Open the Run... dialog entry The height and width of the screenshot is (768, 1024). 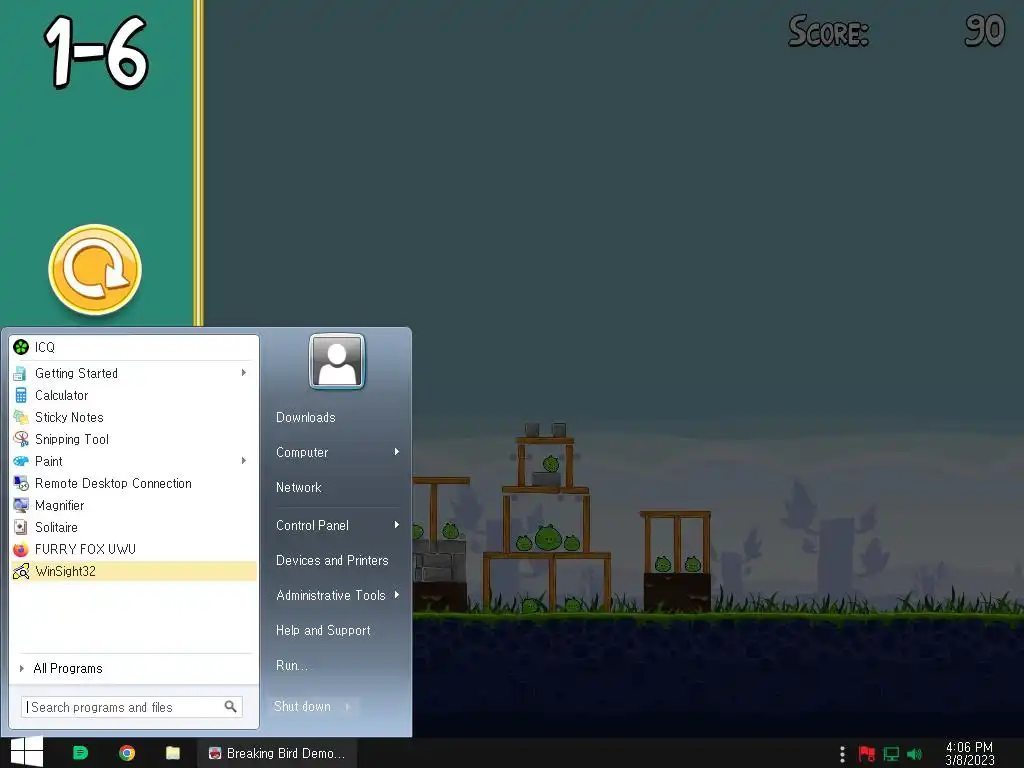291,665
